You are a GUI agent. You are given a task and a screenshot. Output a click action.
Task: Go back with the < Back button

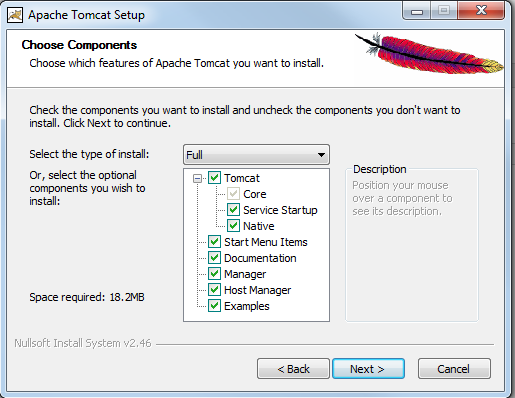(293, 369)
